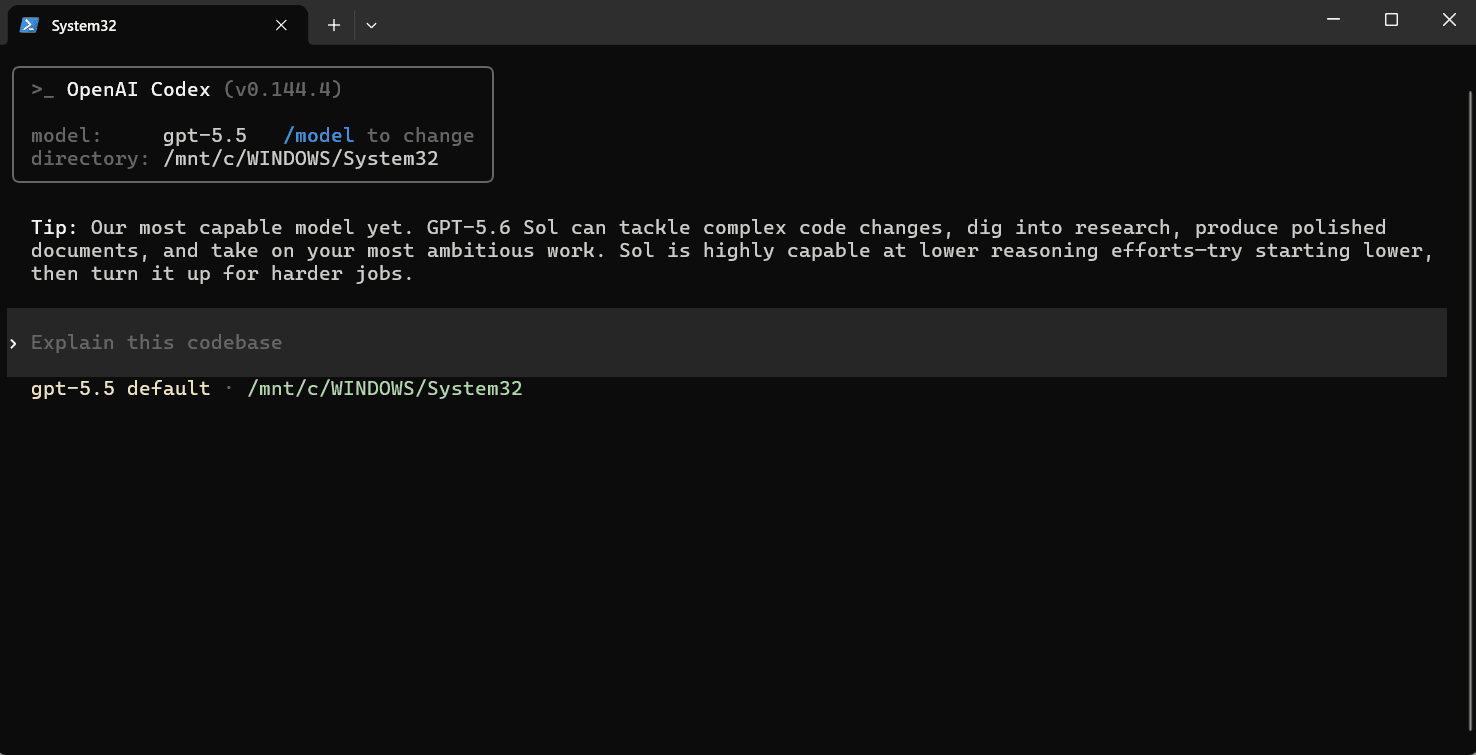Open a new terminal tab
1476x755 pixels.
point(334,26)
